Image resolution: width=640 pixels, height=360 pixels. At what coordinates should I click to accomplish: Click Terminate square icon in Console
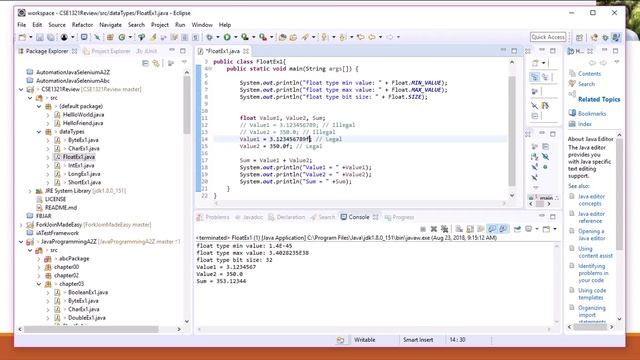[x=423, y=229]
